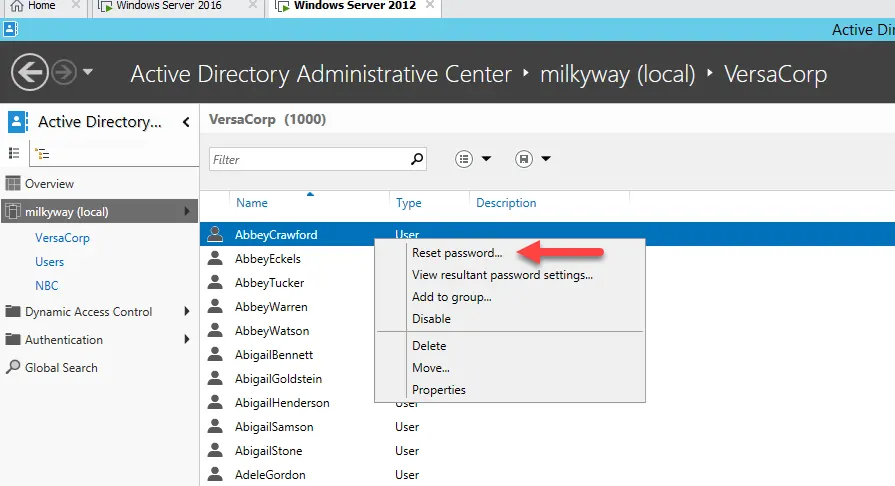Choose View resultant password settings

[x=502, y=275]
